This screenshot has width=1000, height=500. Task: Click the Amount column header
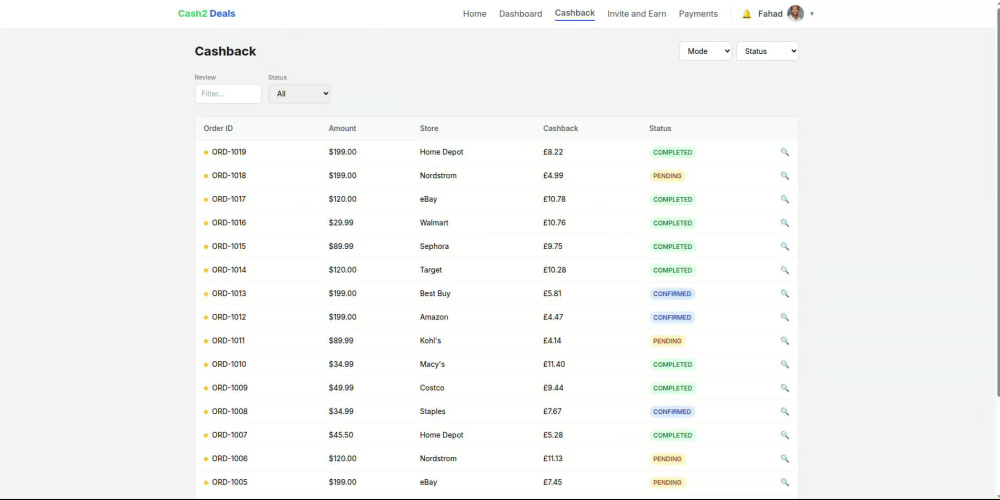[x=342, y=128]
